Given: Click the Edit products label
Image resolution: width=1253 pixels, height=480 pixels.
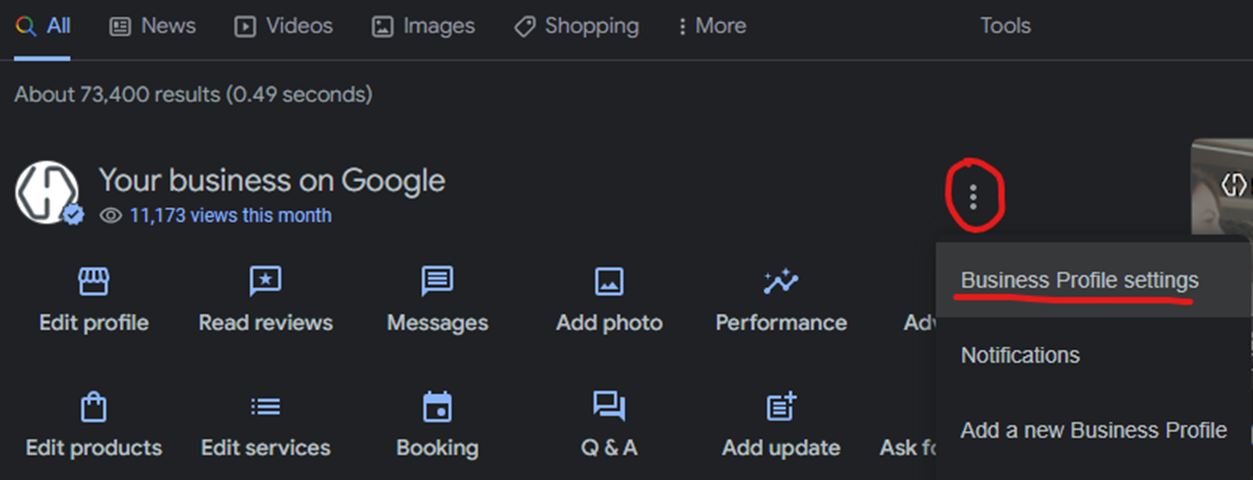Looking at the screenshot, I should 94,447.
